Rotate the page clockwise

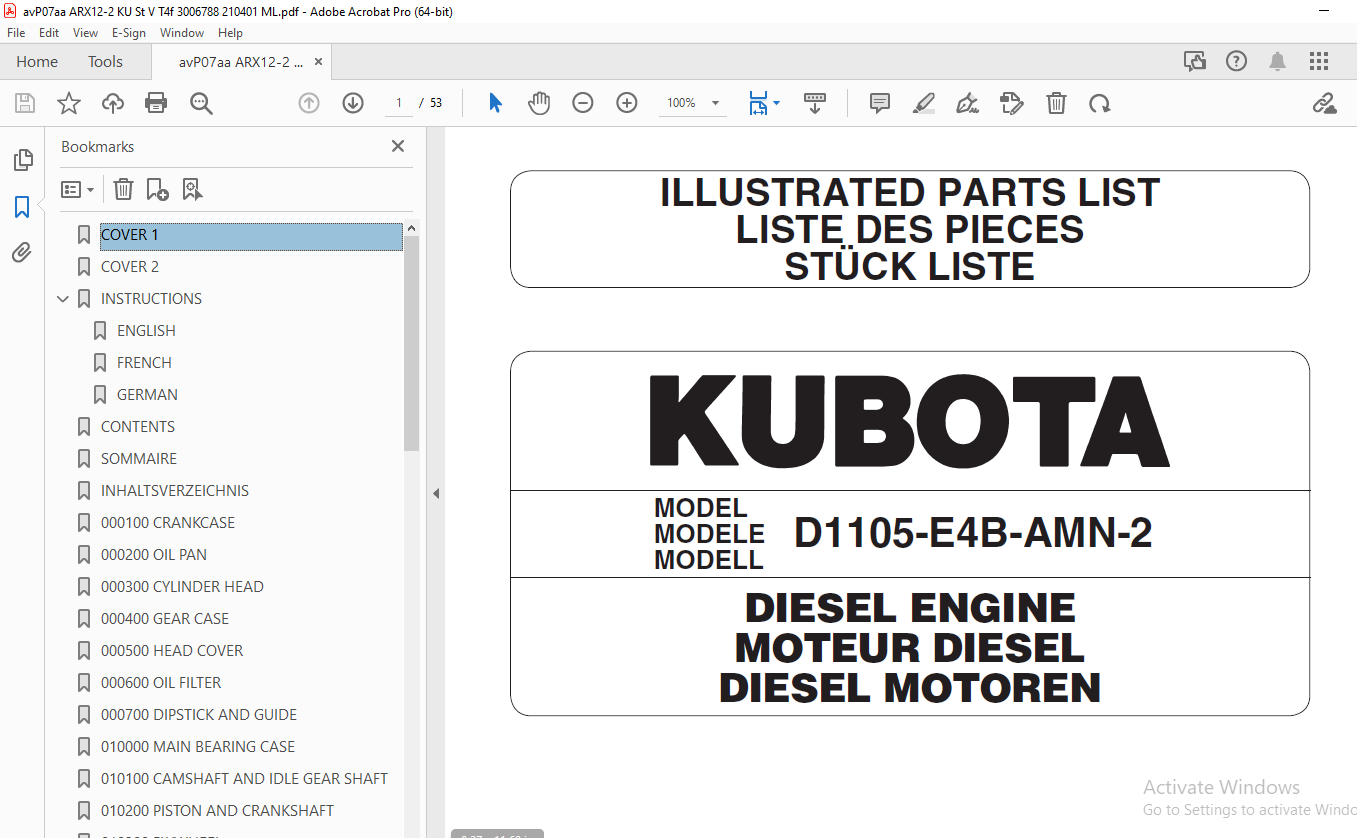click(1100, 103)
